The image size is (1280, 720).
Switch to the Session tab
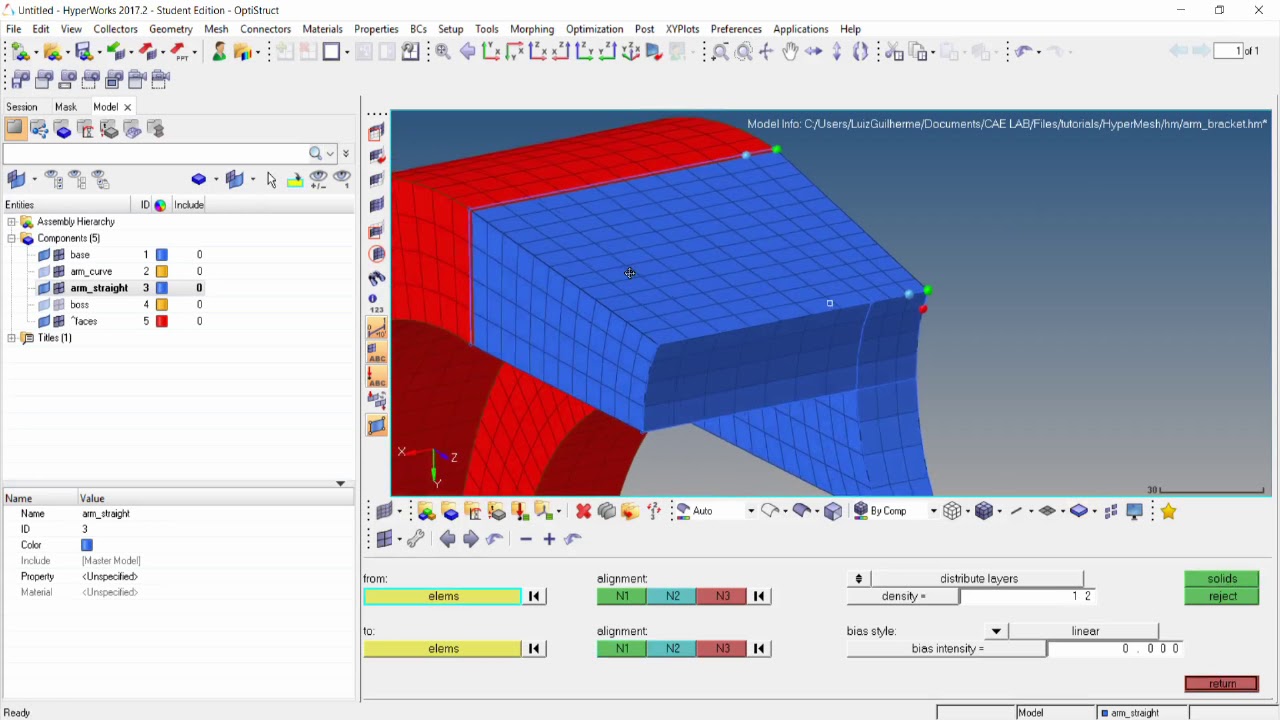coord(22,107)
